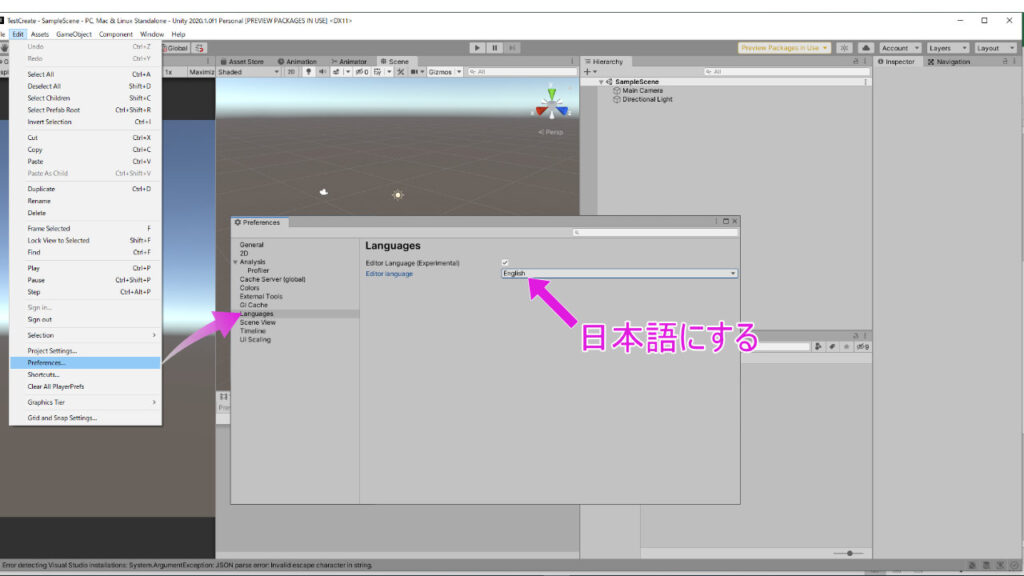Toggle scene lighting with the lightbulb icon
Image resolution: width=1024 pixels, height=576 pixels.
(x=309, y=72)
